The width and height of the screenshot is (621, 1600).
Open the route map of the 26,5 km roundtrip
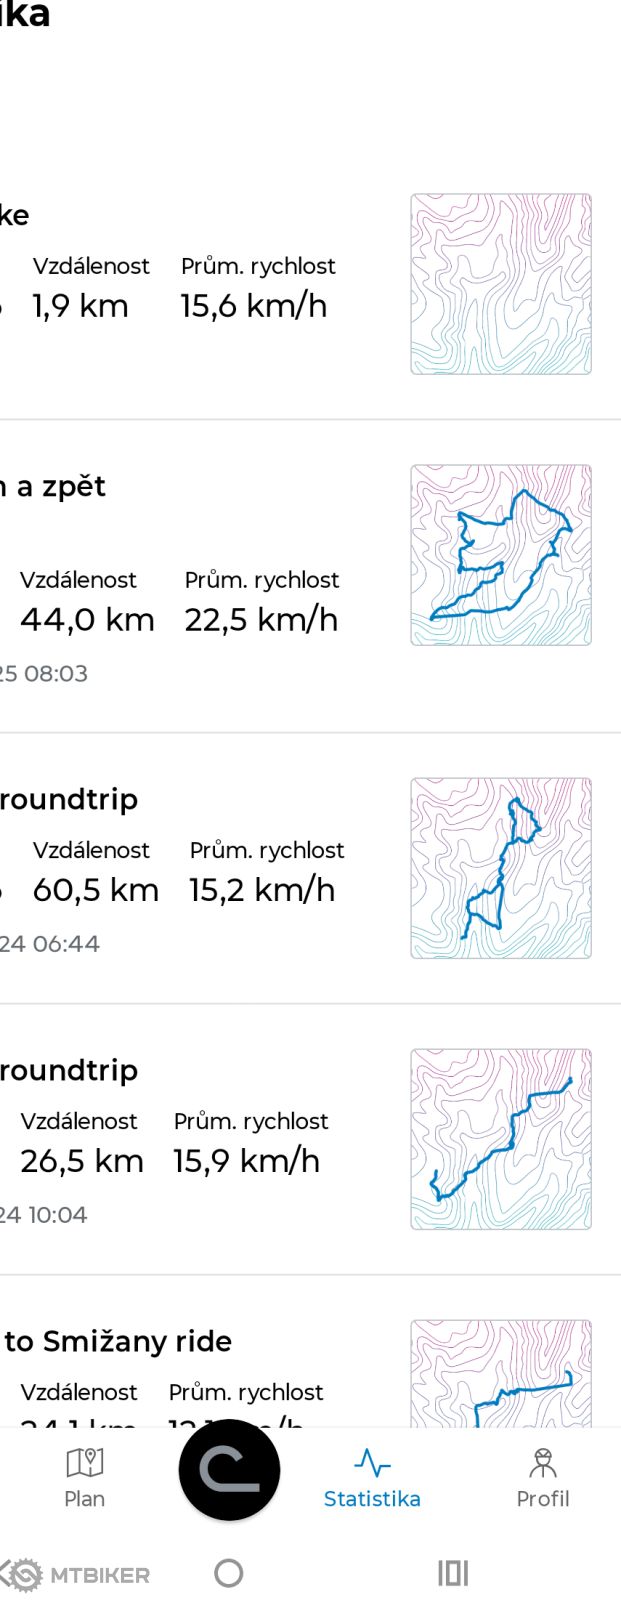(x=501, y=1139)
